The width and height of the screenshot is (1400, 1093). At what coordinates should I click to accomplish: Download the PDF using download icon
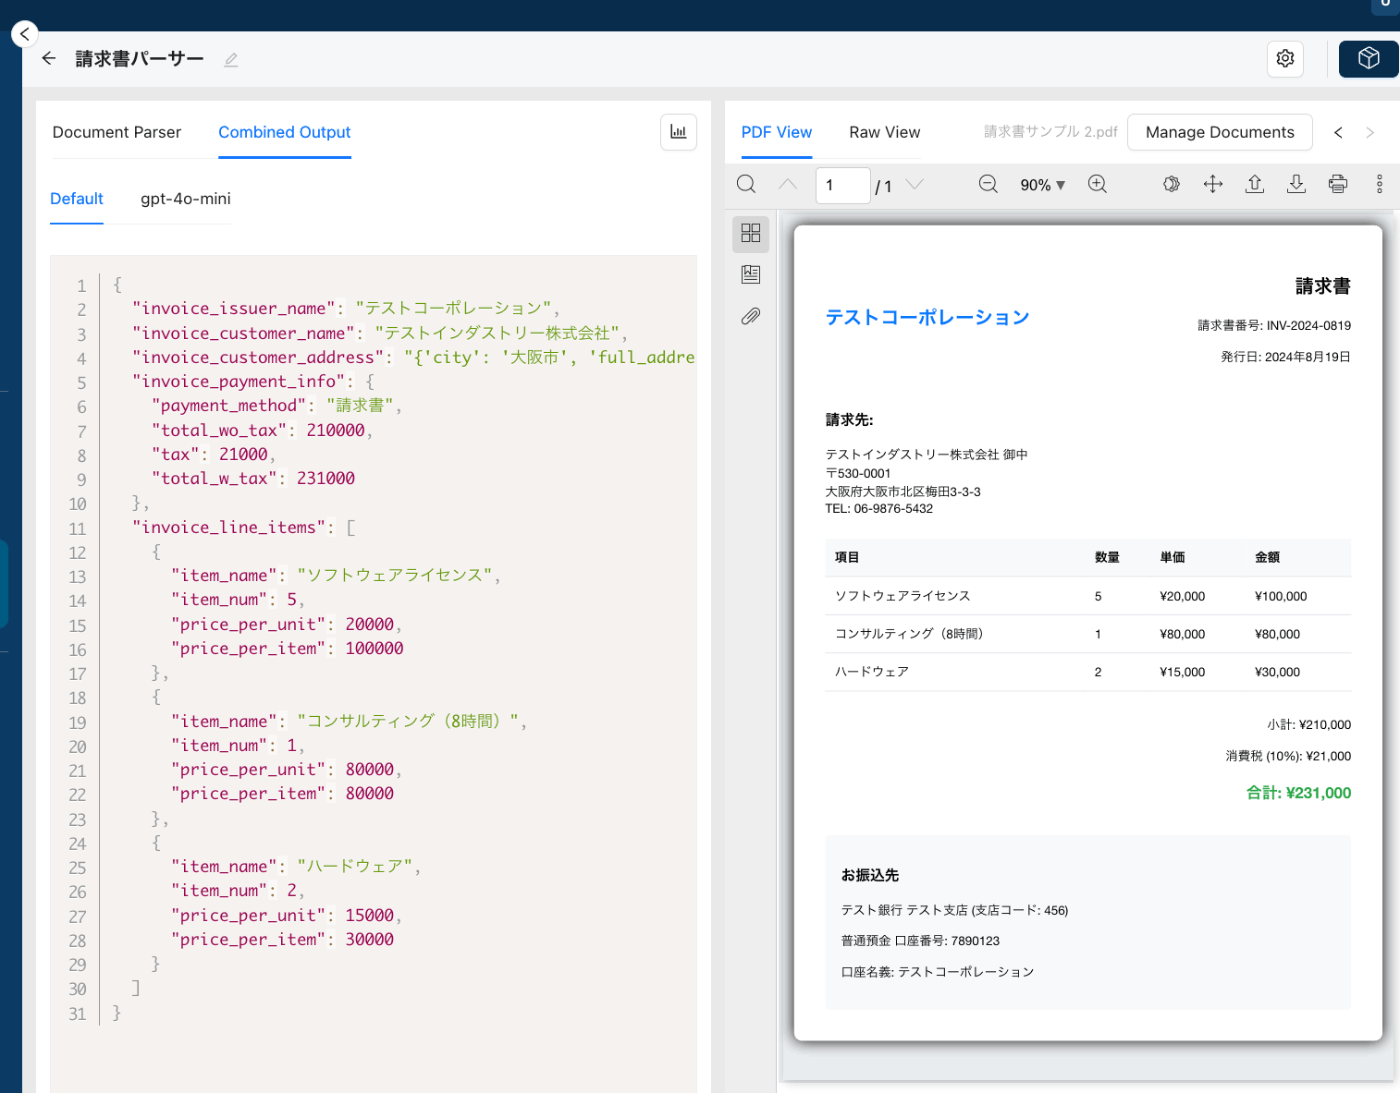coord(1296,184)
